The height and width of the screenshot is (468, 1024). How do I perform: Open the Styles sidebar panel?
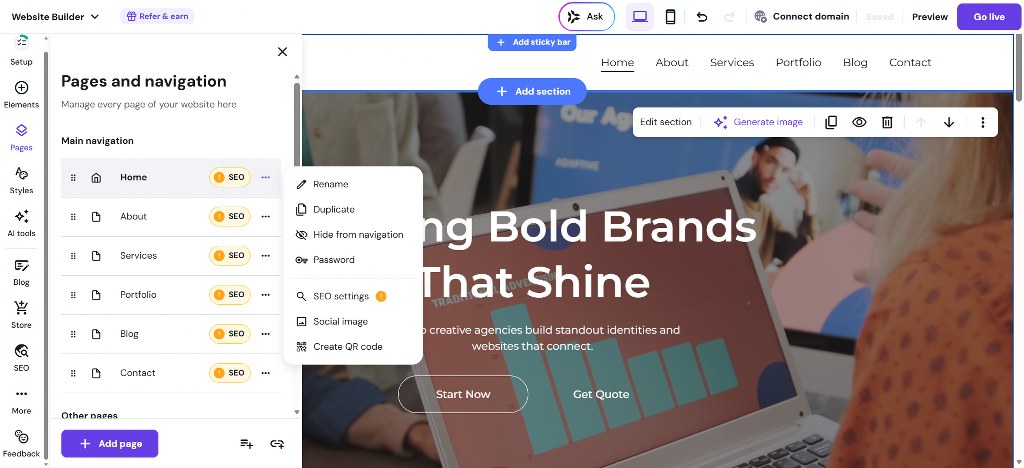(x=21, y=181)
